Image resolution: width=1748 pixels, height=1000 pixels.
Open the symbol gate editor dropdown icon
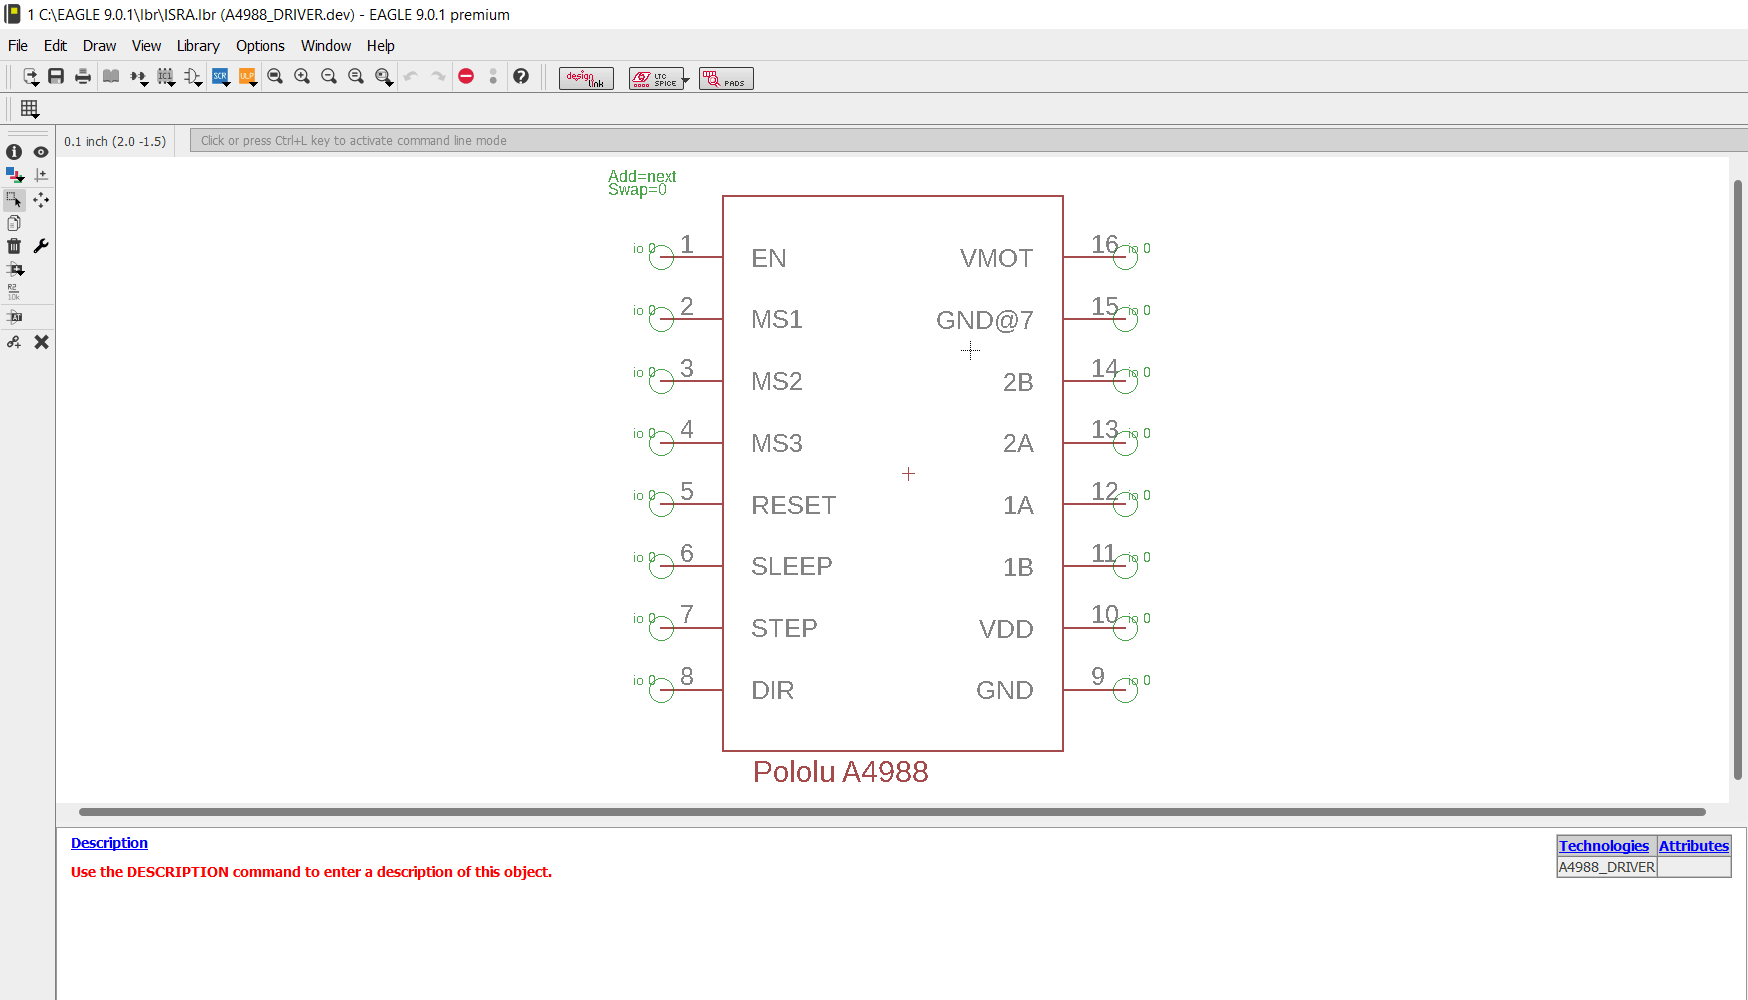pyautogui.click(x=193, y=77)
